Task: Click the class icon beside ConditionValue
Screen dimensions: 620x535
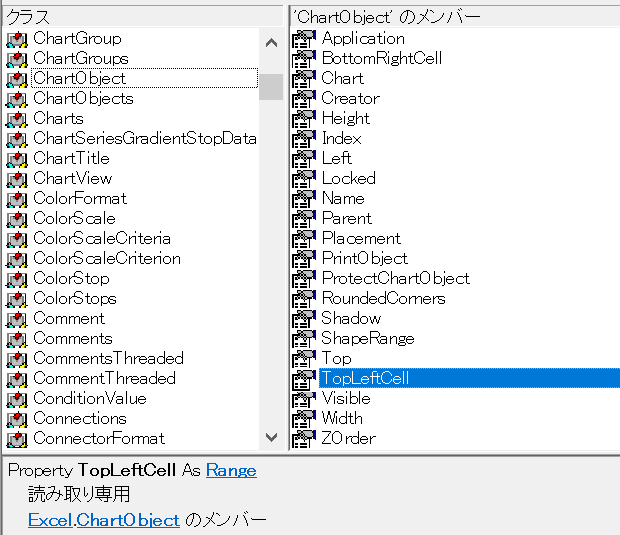Action: (17, 399)
